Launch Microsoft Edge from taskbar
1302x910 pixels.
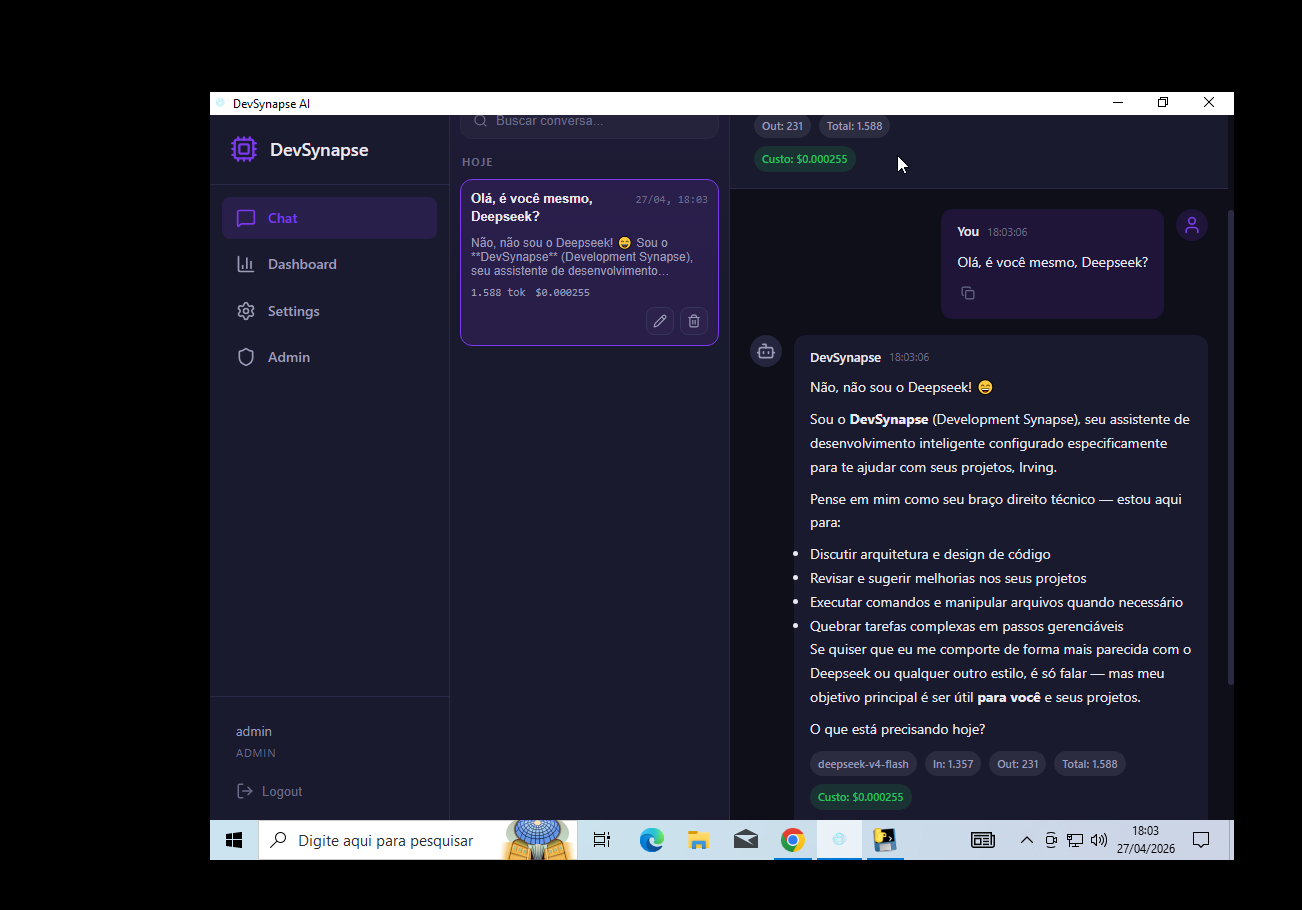[652, 840]
